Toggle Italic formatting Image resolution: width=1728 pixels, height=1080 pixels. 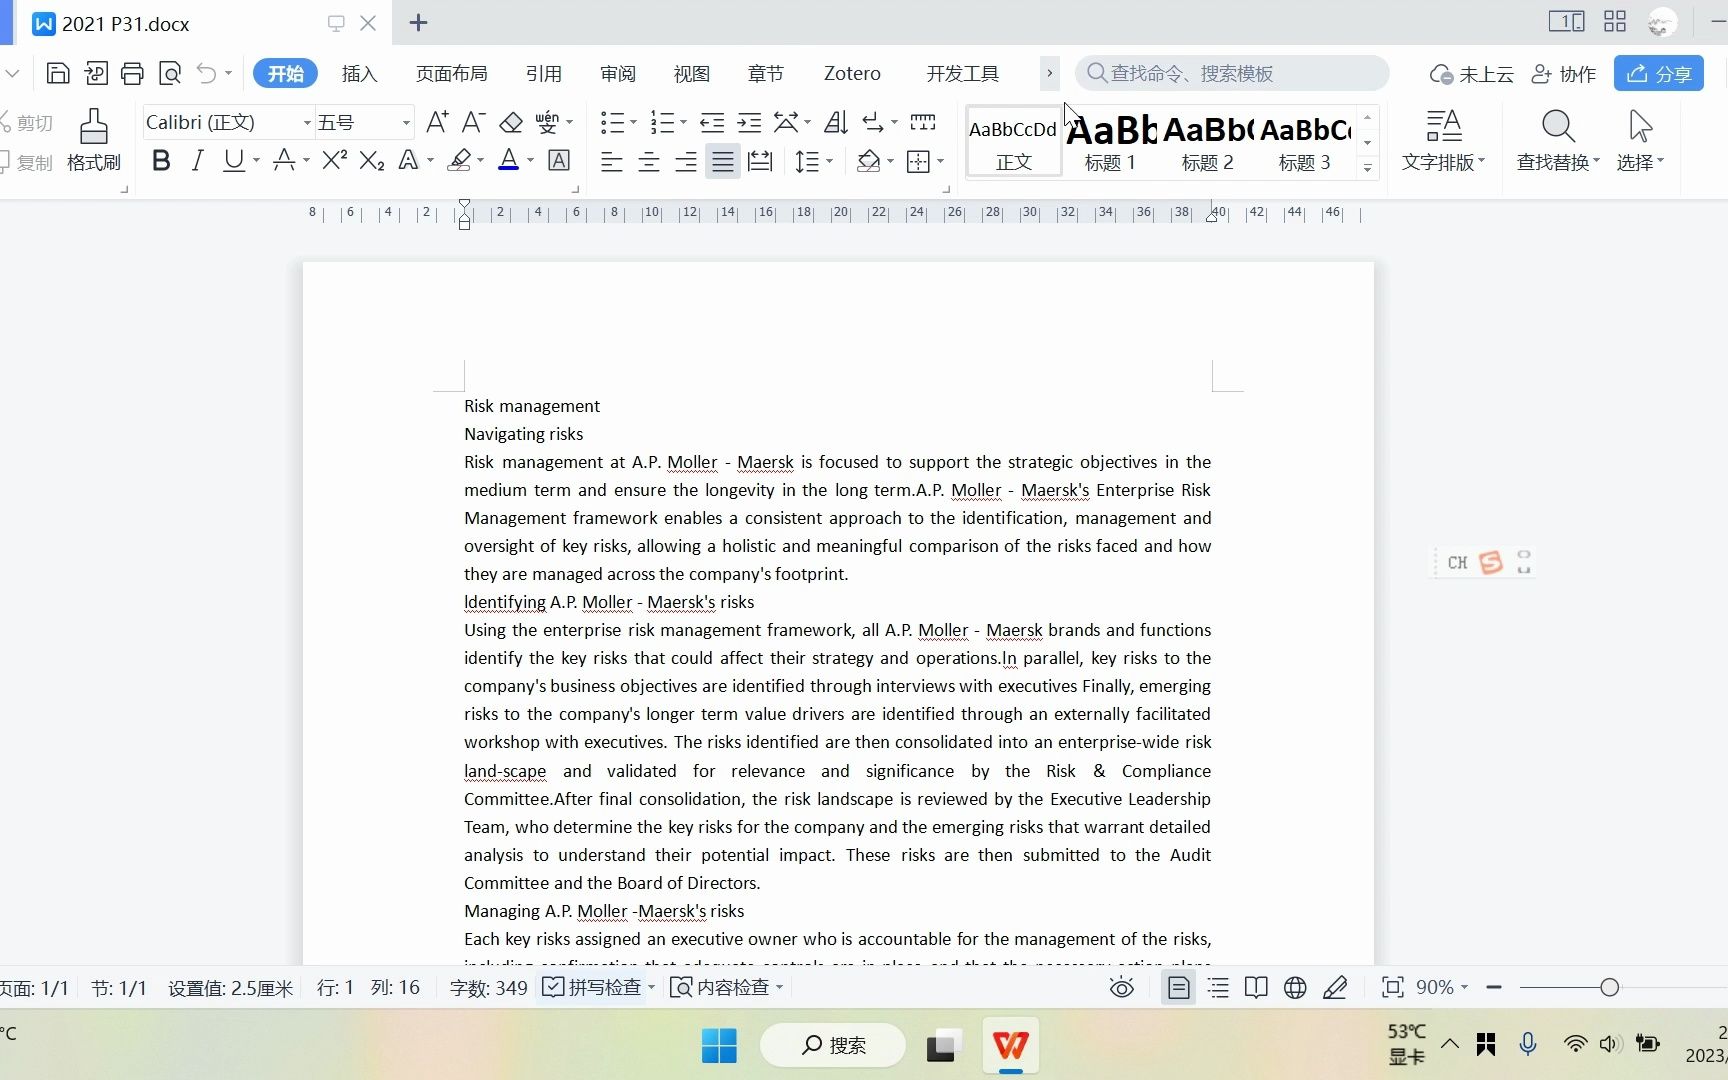[198, 160]
